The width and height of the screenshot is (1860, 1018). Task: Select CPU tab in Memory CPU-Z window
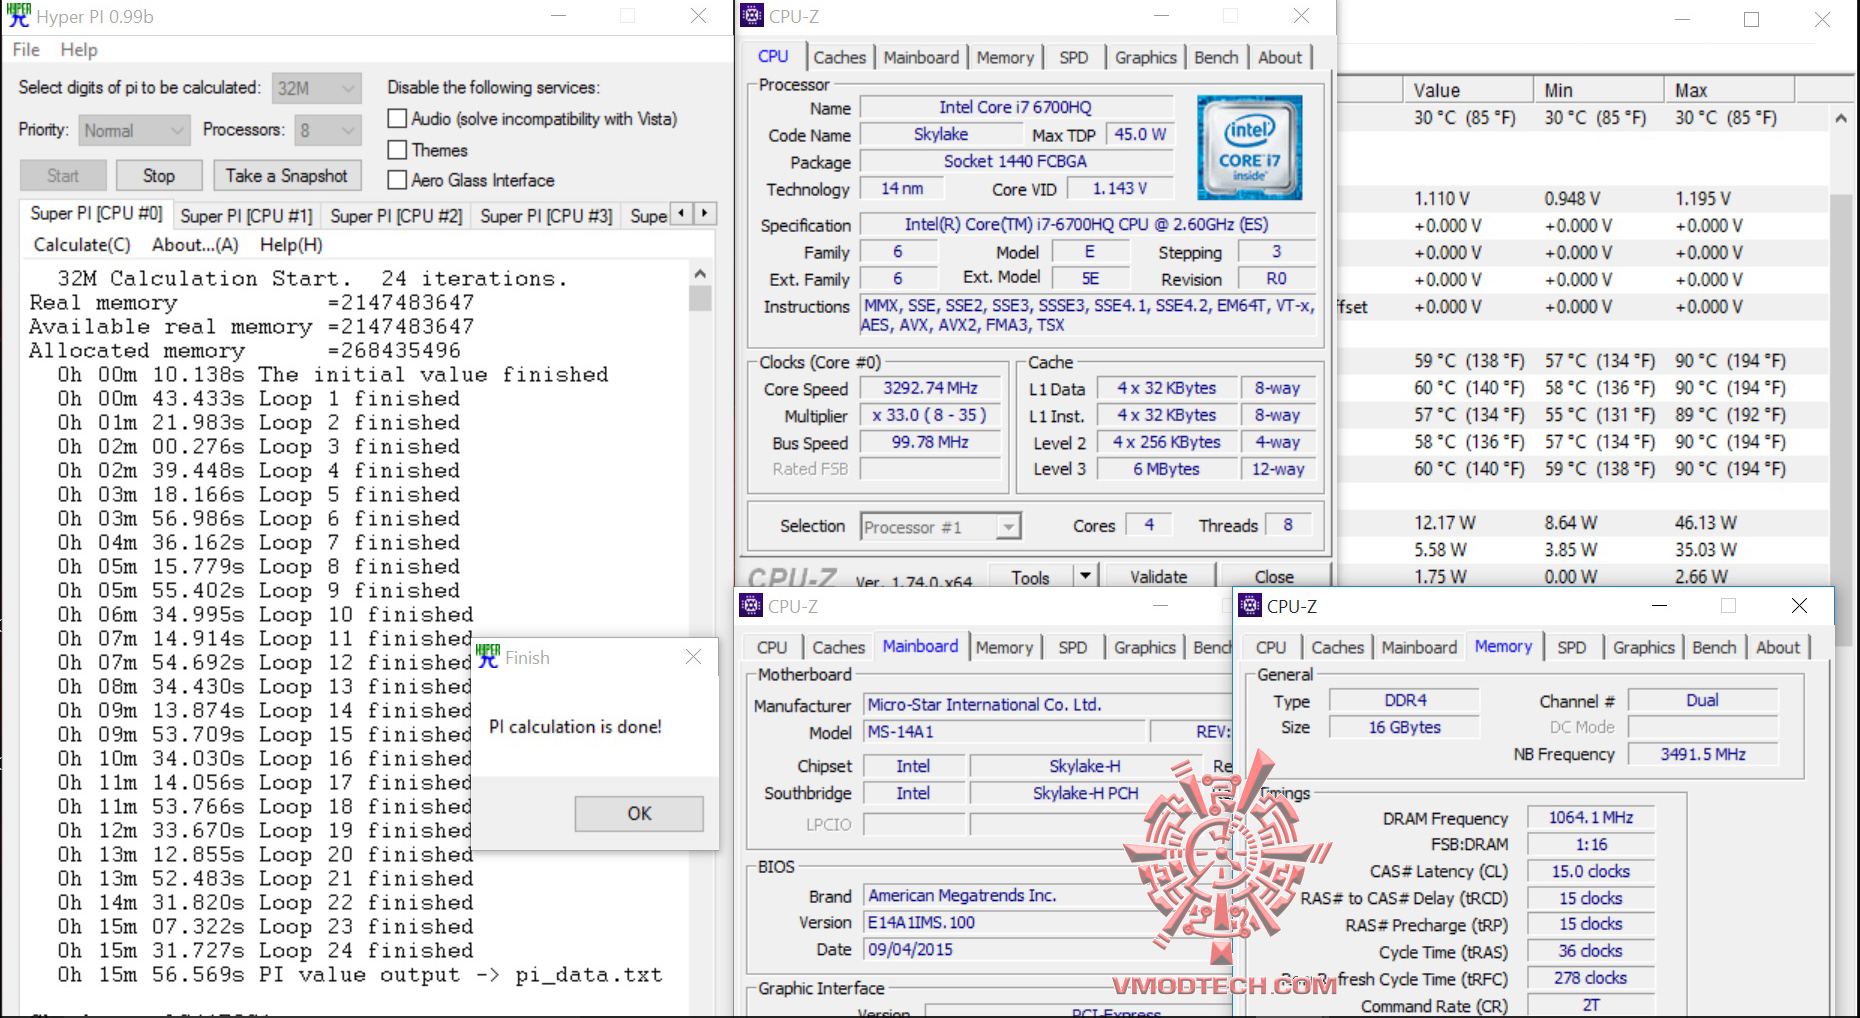pos(1271,647)
